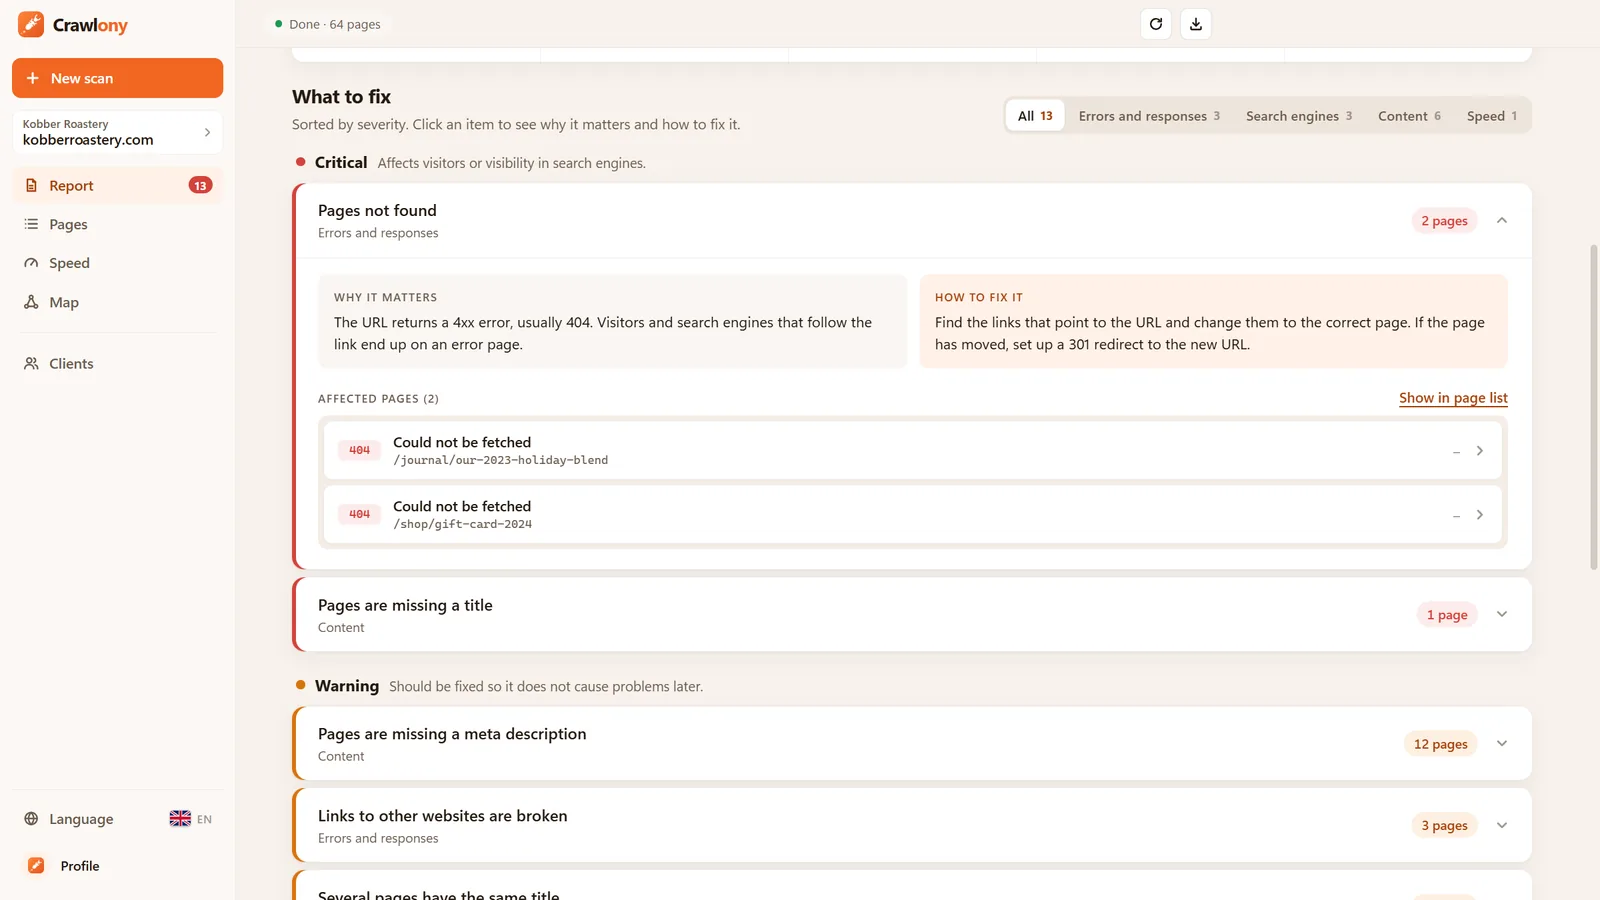Click the page vertical scrollbar

coord(1594,407)
